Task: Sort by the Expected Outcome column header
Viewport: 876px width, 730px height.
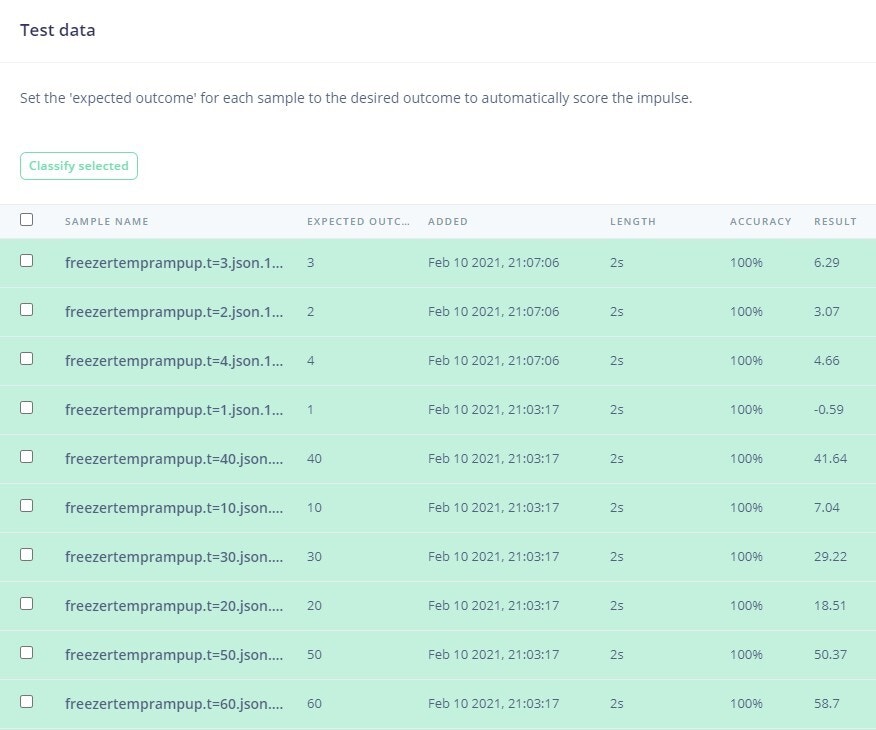Action: coord(358,221)
